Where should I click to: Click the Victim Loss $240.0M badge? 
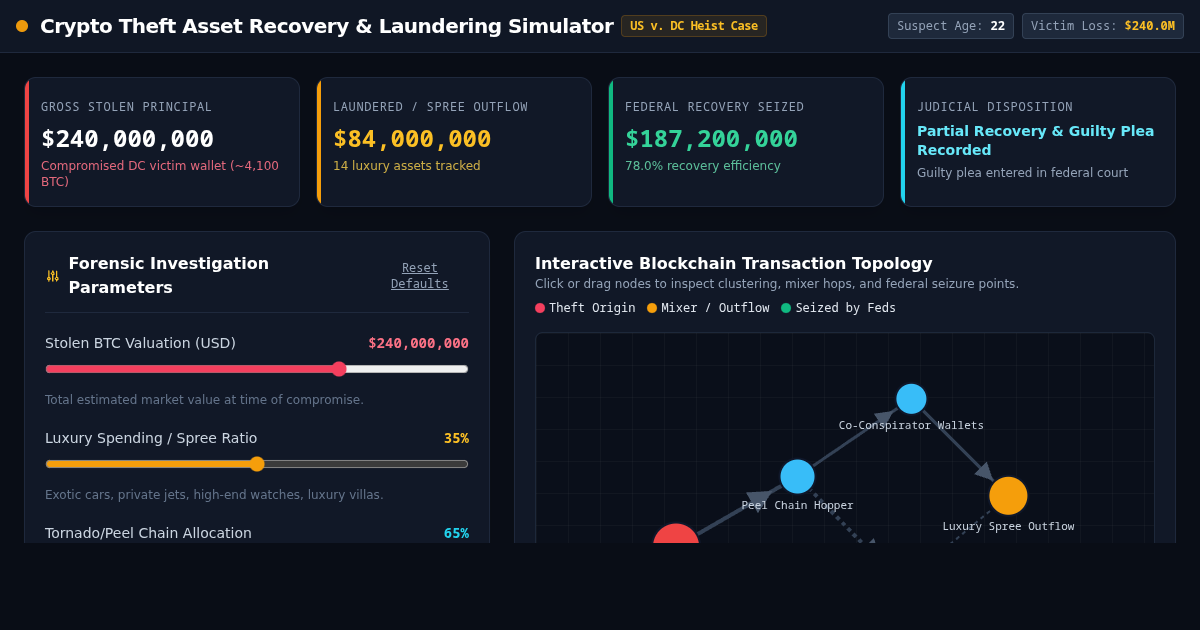1103,26
